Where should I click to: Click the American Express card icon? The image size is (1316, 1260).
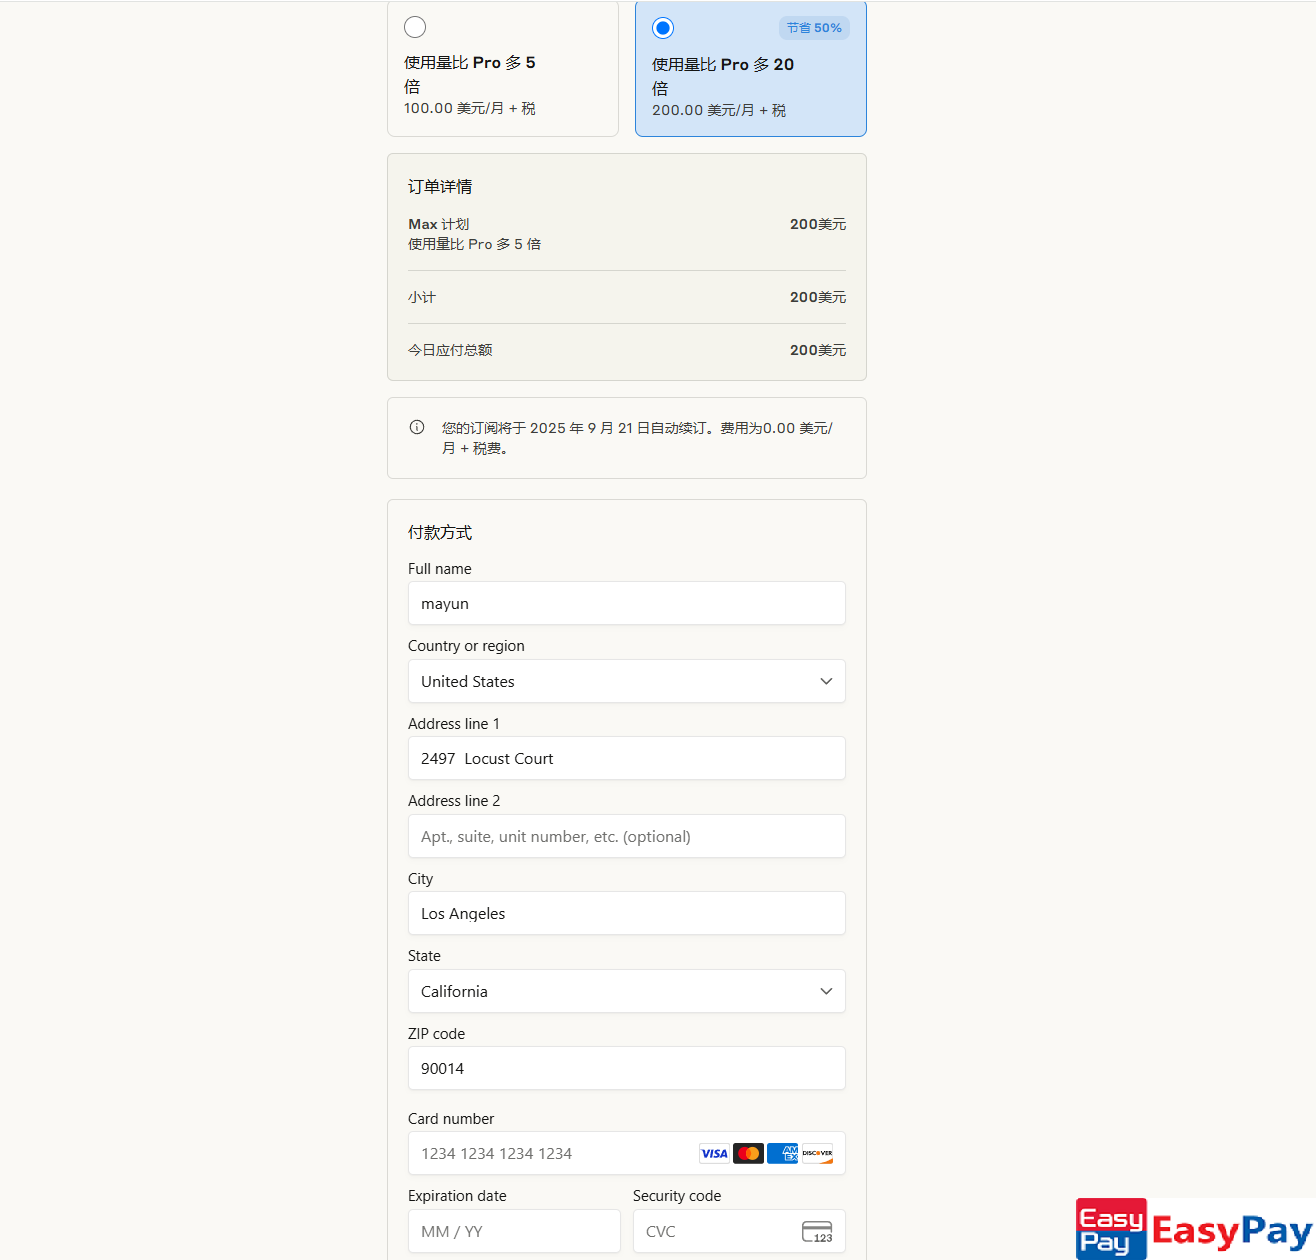[x=782, y=1153]
